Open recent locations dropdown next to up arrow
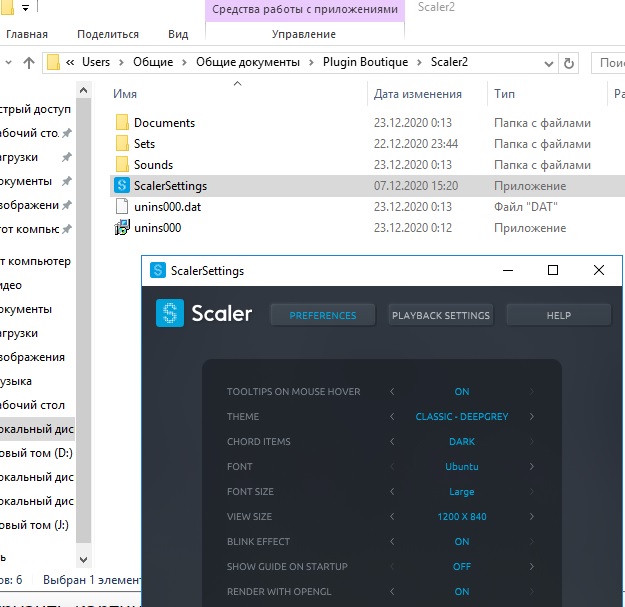Viewport: 625px width, 607px height. click(8, 63)
